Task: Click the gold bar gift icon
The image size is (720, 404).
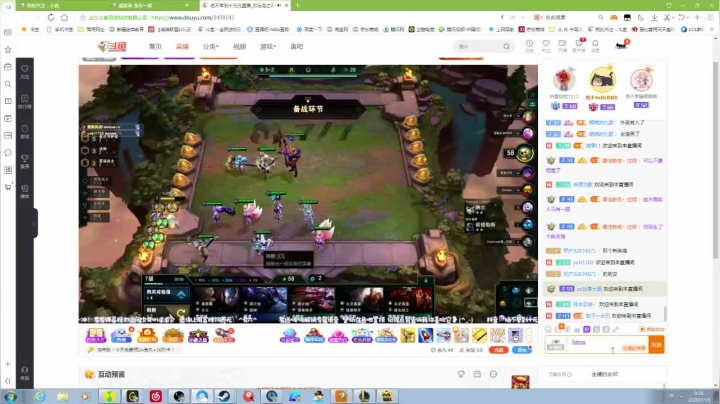Action: pyautogui.click(x=479, y=335)
